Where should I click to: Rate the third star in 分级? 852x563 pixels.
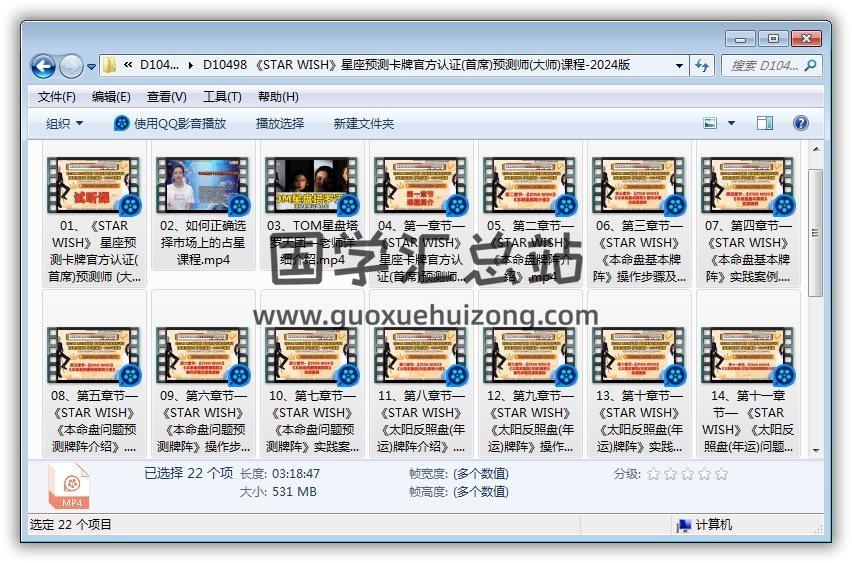click(687, 474)
